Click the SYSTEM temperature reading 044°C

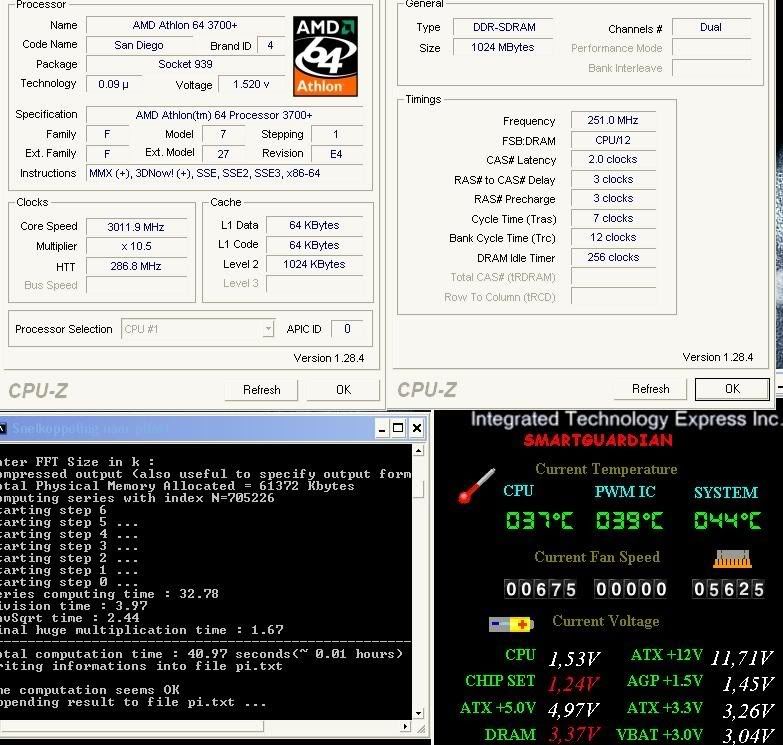(x=727, y=521)
